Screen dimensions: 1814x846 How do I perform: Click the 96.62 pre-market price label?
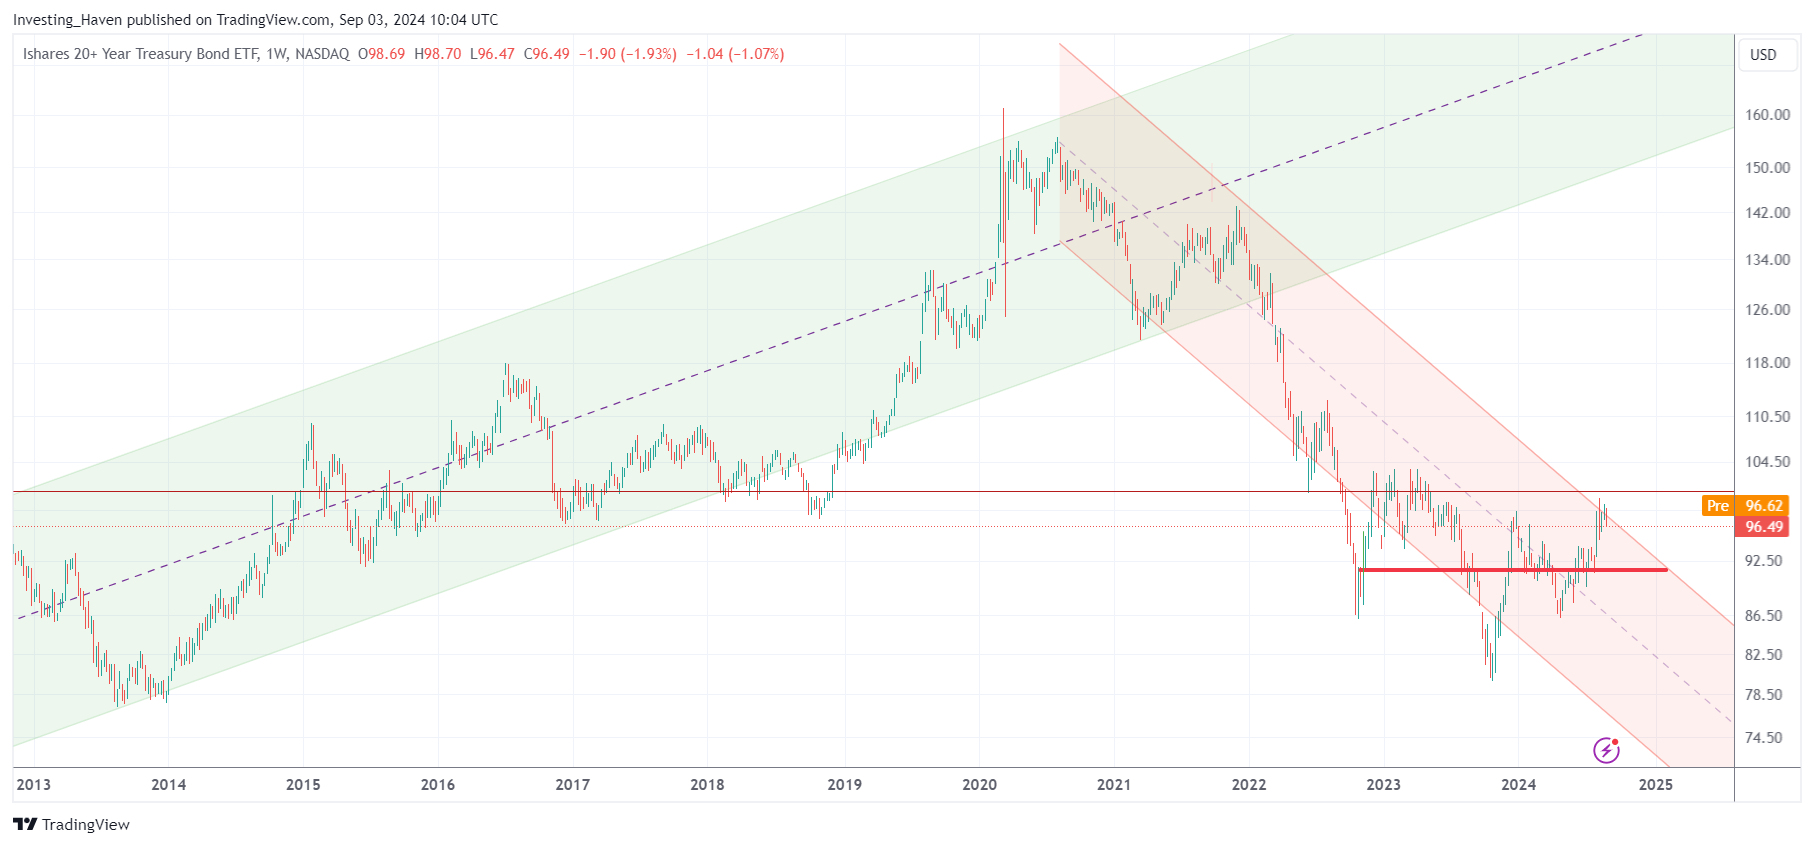1764,506
